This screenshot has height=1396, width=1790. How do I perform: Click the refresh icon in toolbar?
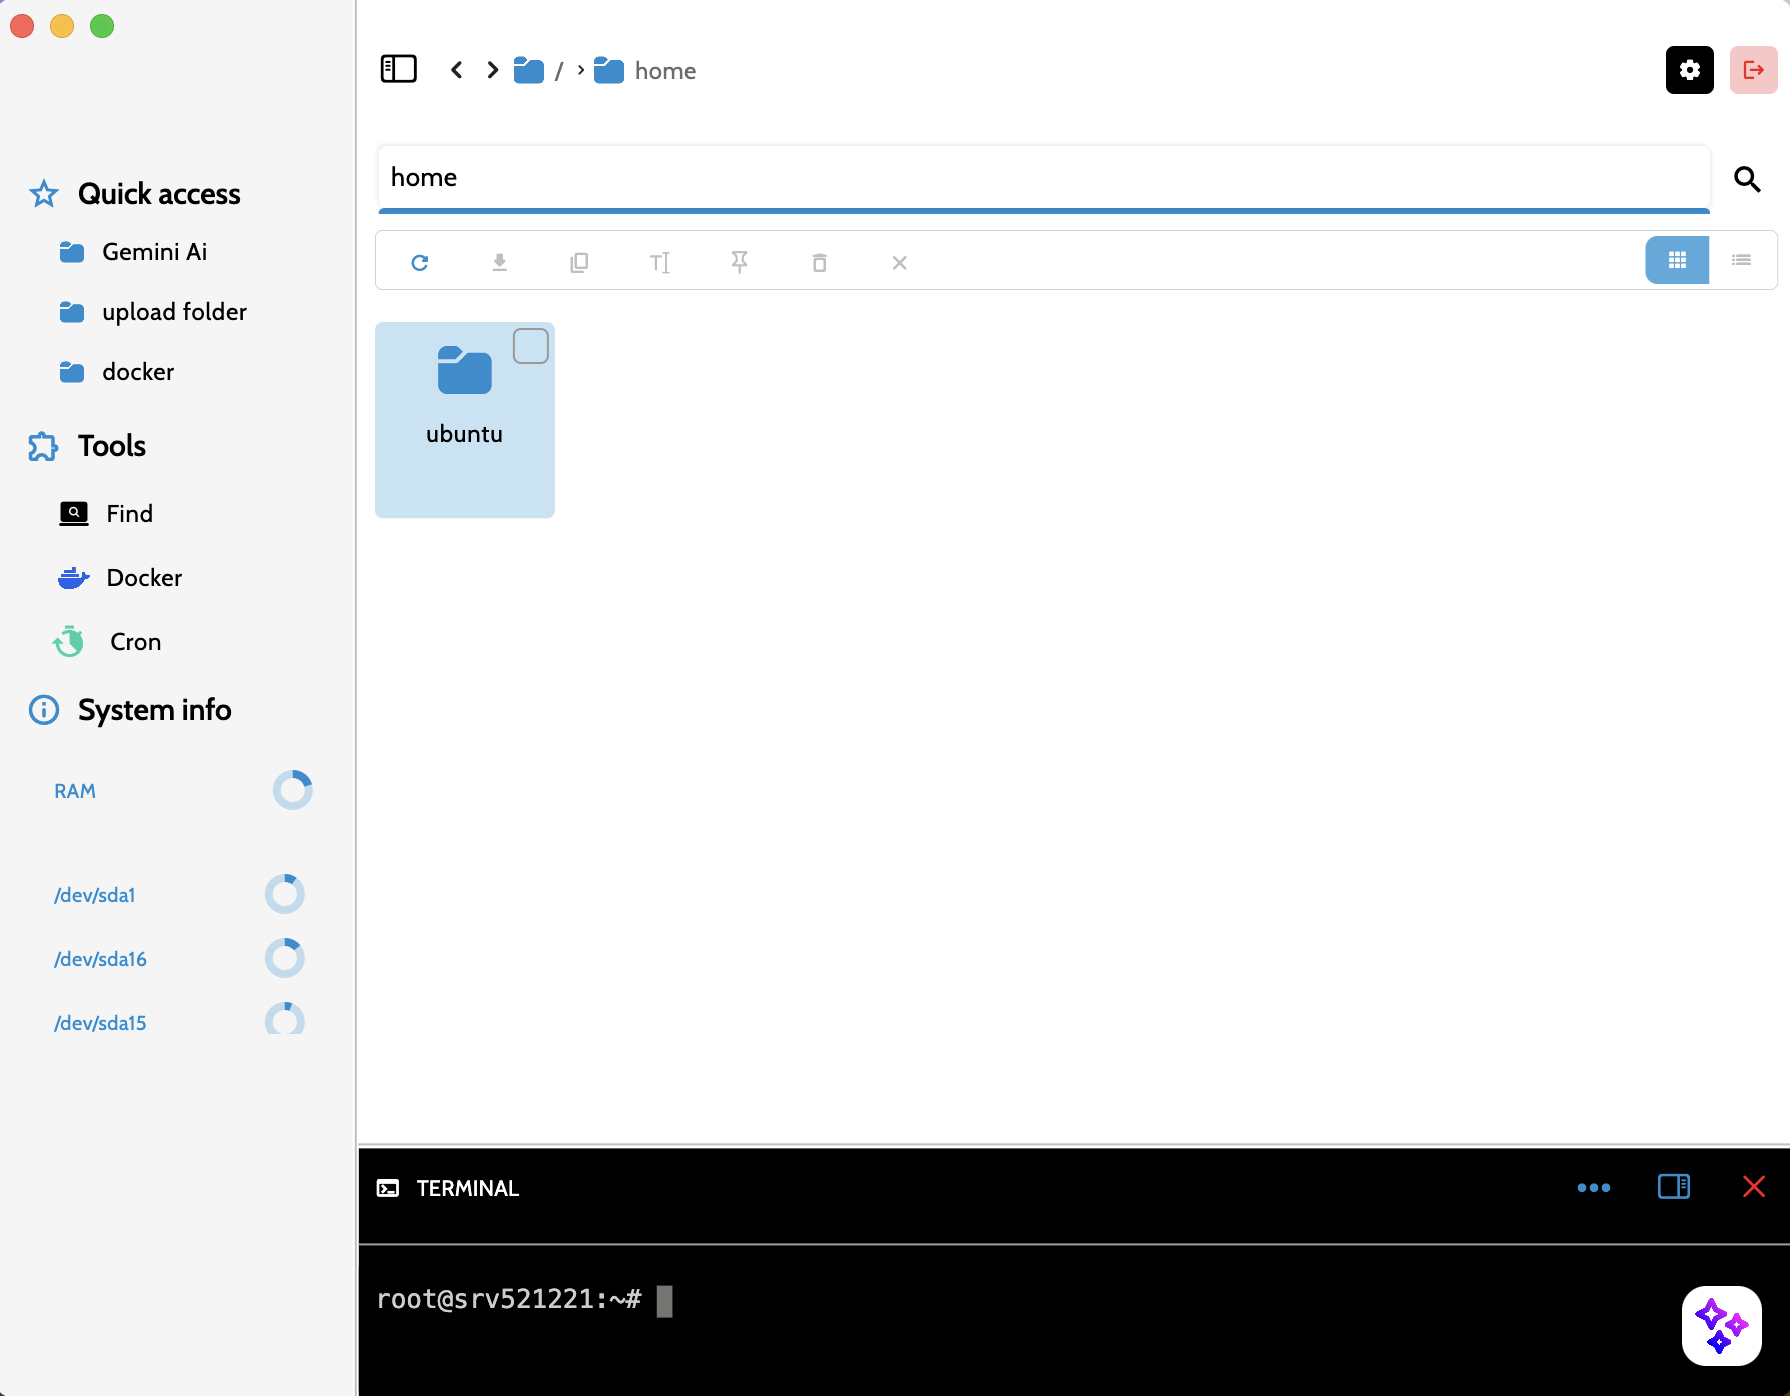(420, 262)
